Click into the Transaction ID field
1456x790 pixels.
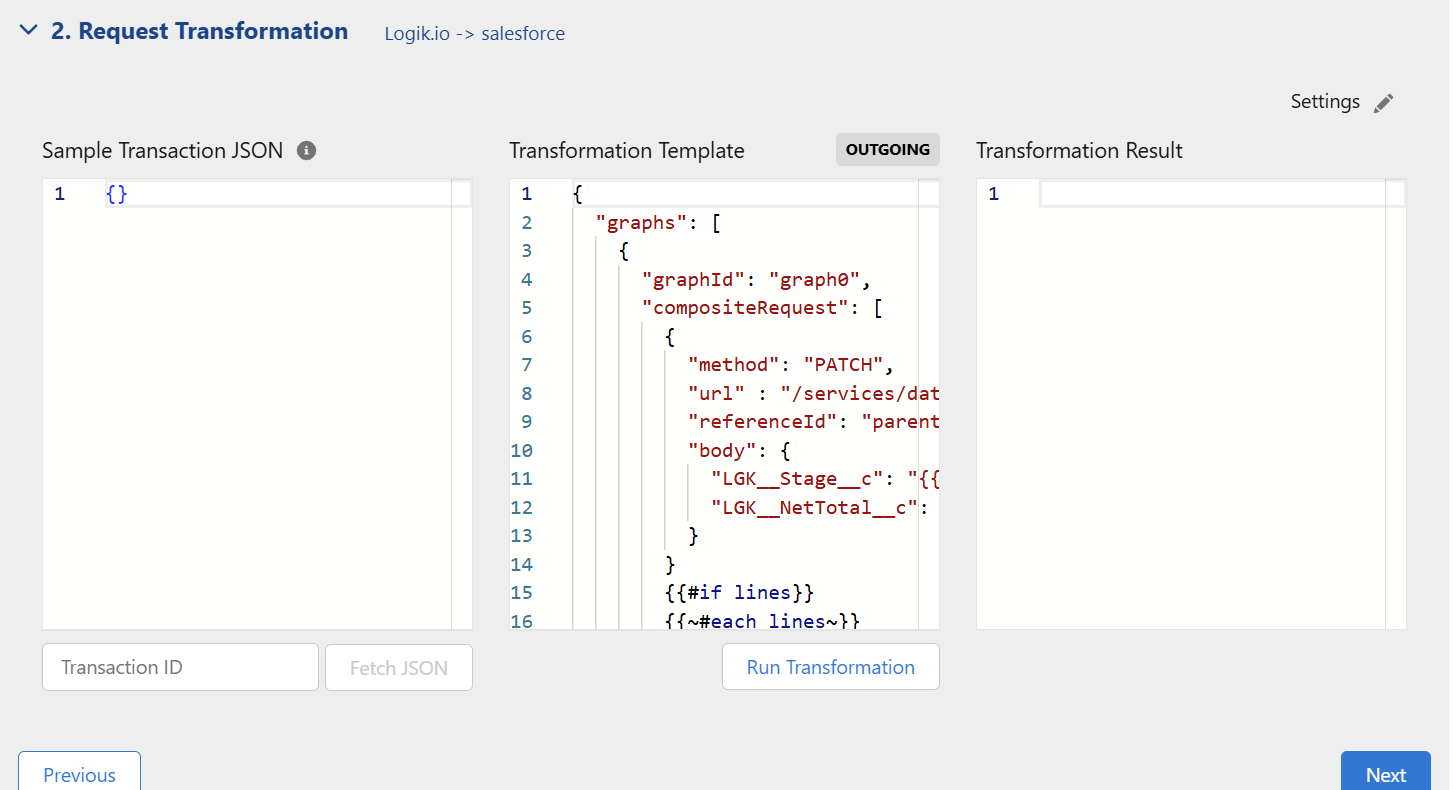[180, 667]
